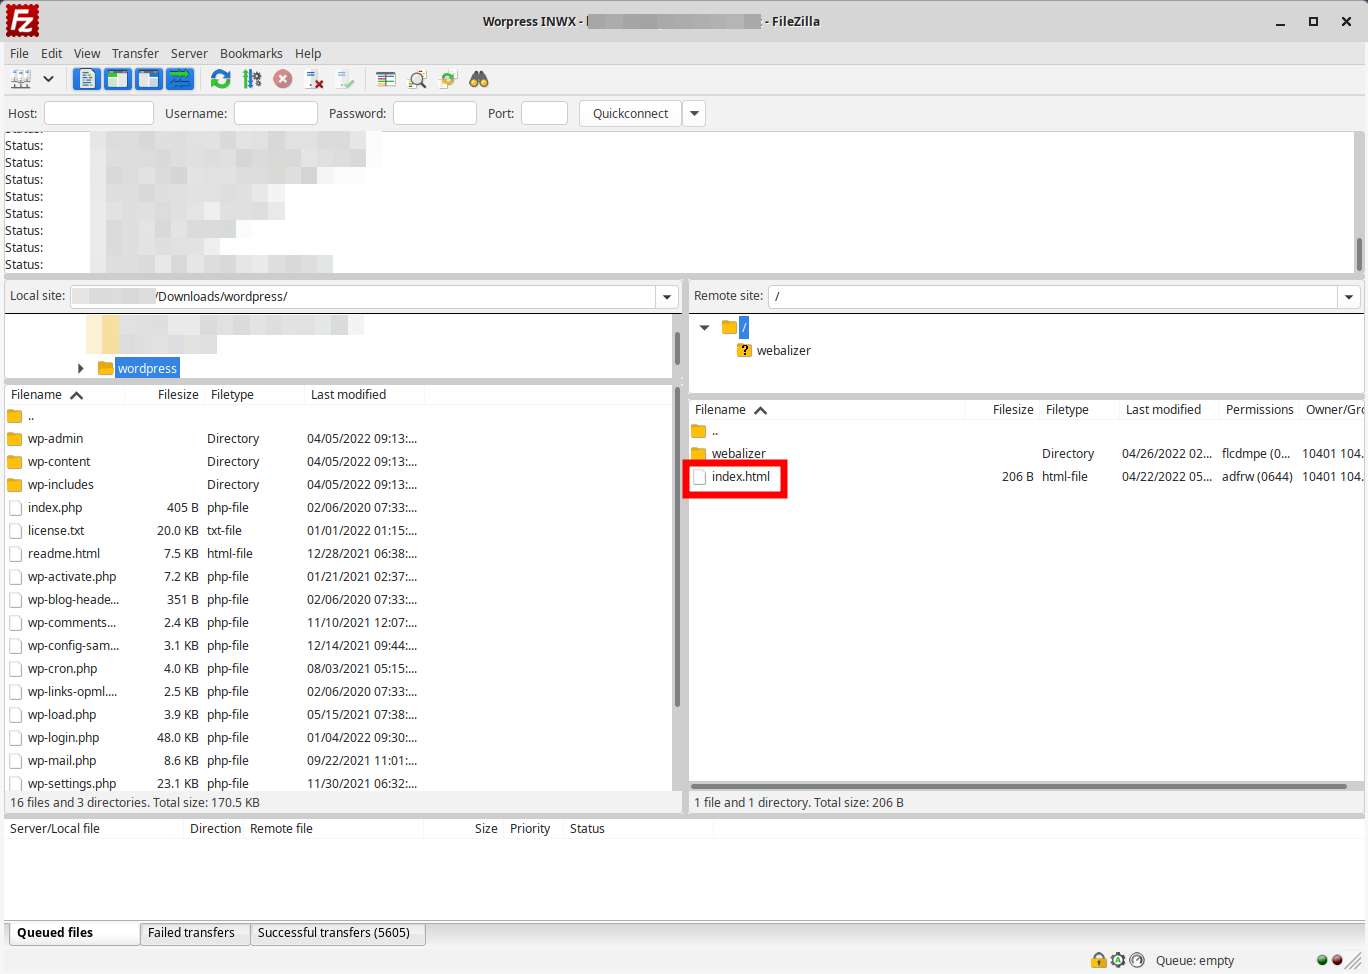Select readme.html file
Viewport: 1368px width, 974px height.
point(64,554)
